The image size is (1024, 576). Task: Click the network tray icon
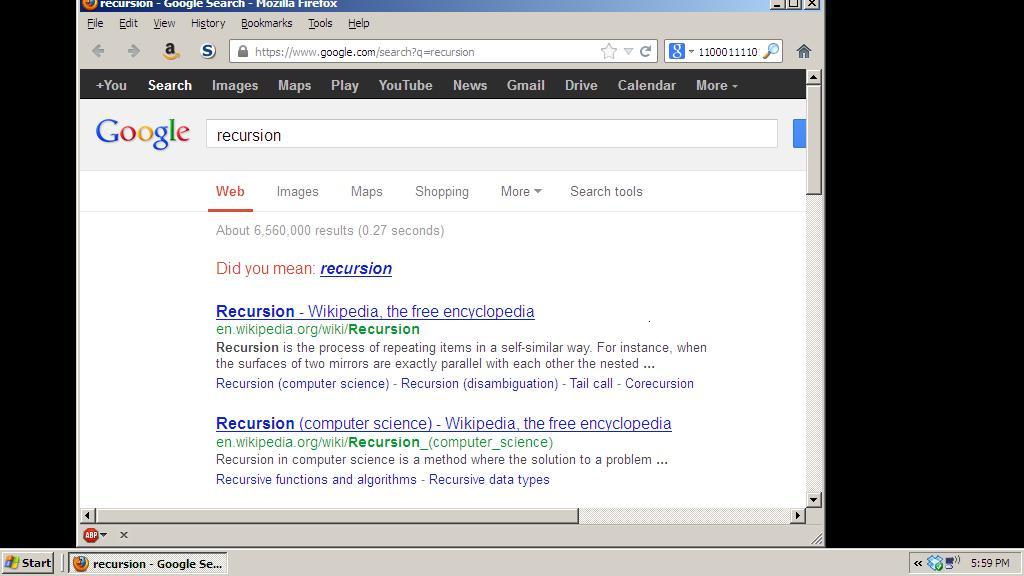953,562
